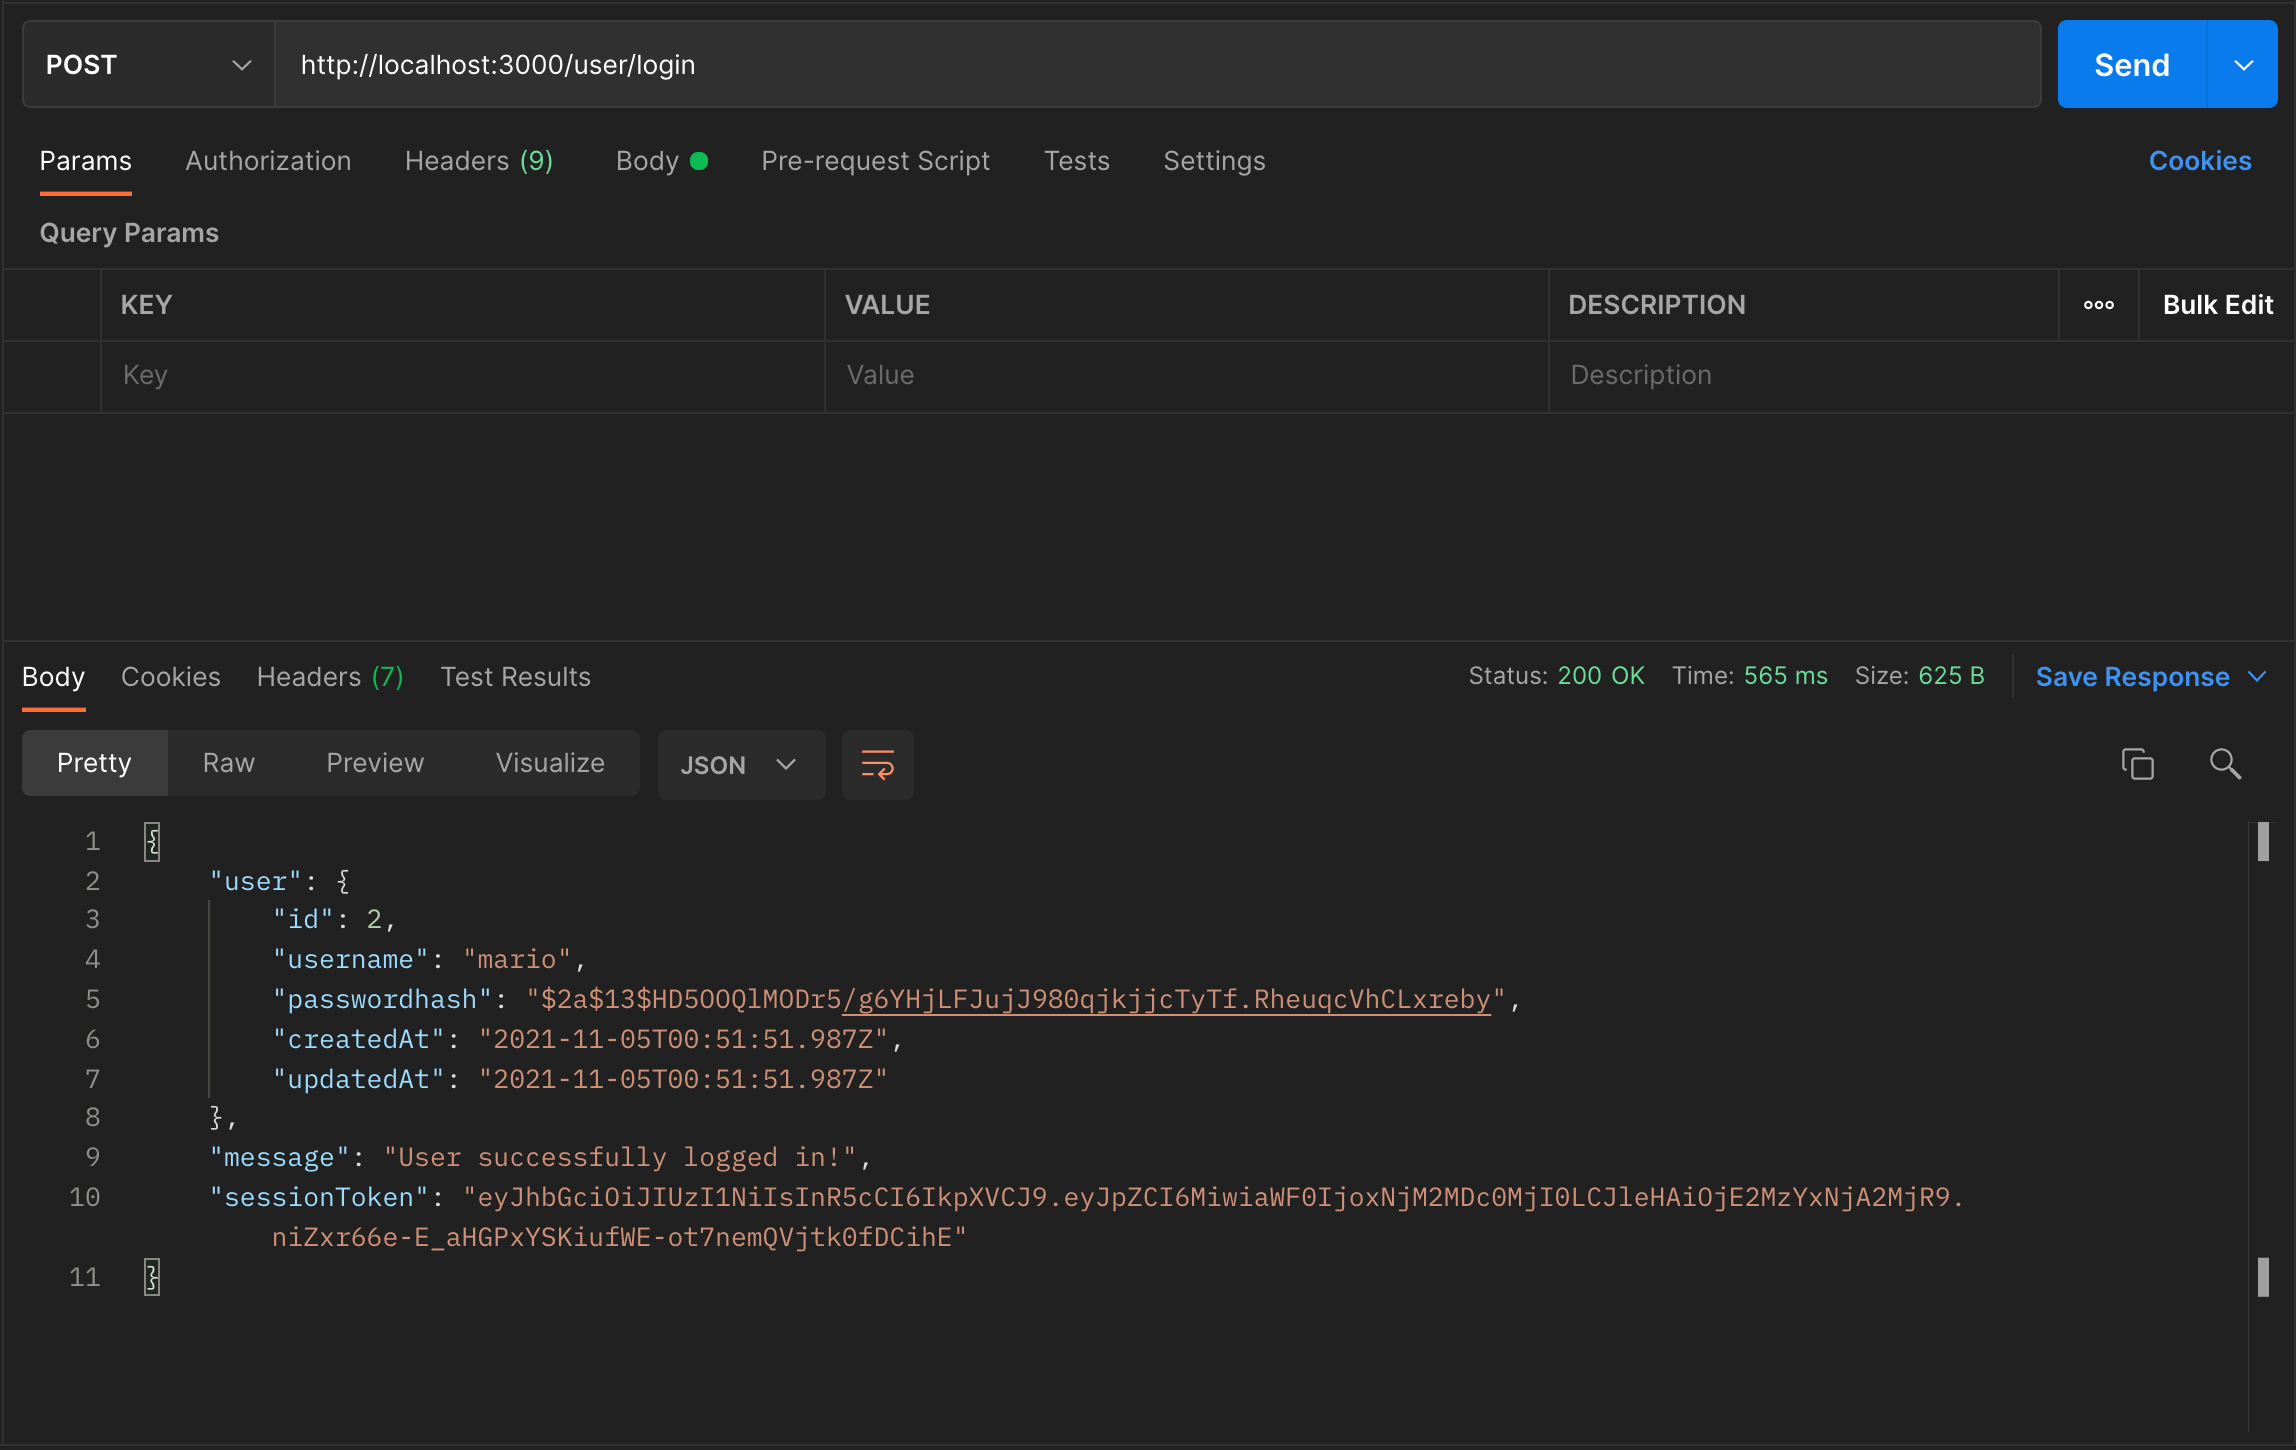
Task: Send the login request
Action: click(2131, 64)
